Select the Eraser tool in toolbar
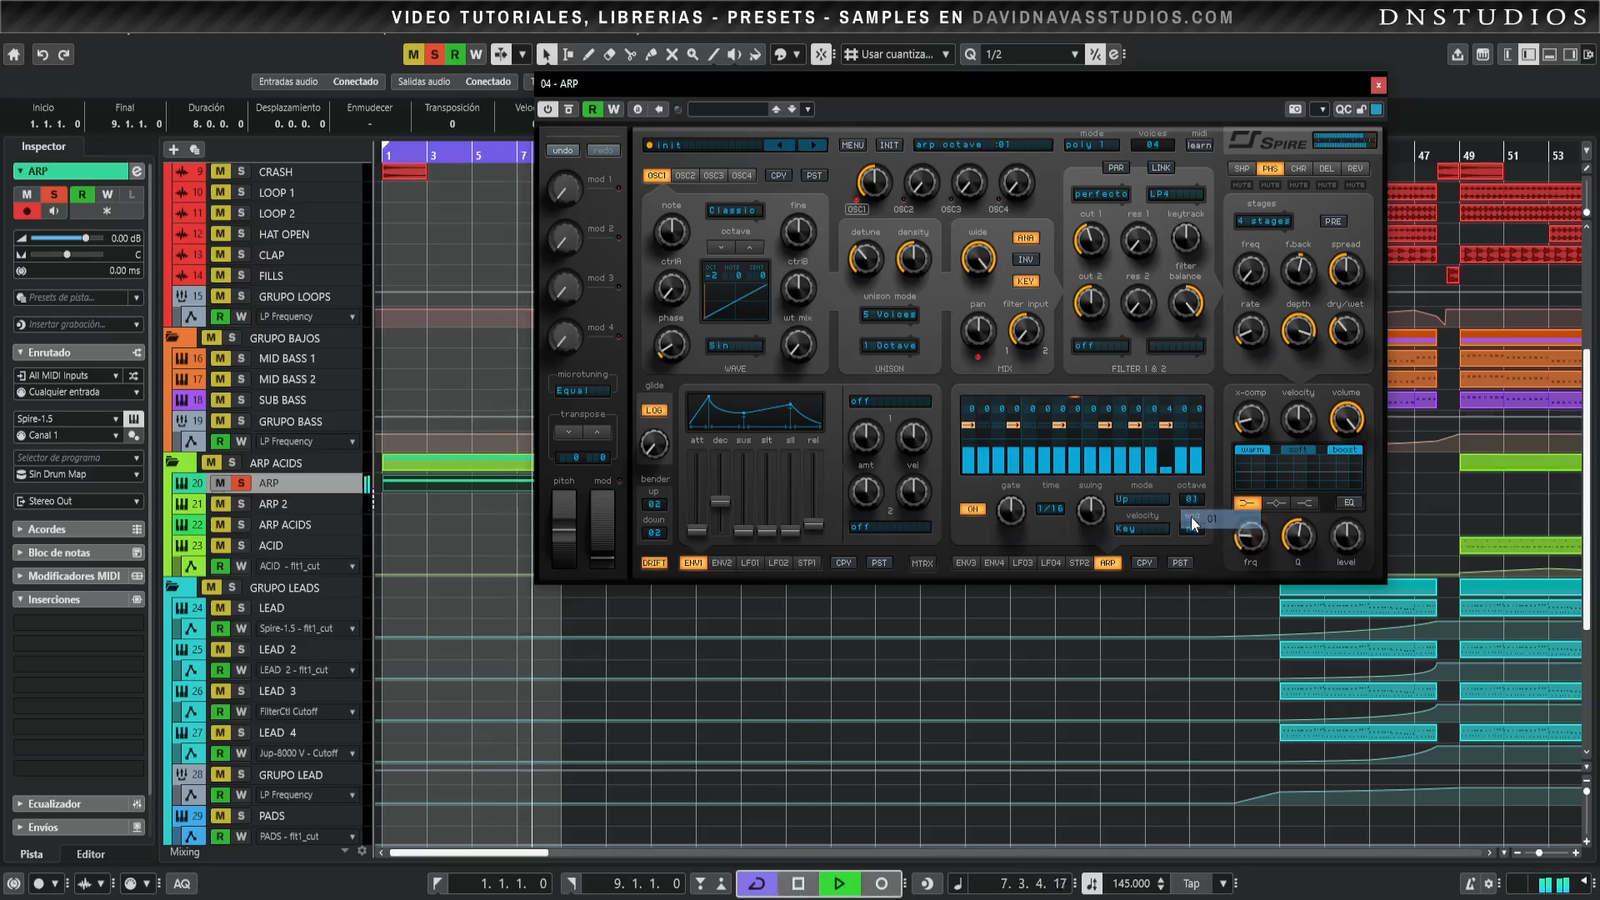The image size is (1600, 900). (x=609, y=54)
